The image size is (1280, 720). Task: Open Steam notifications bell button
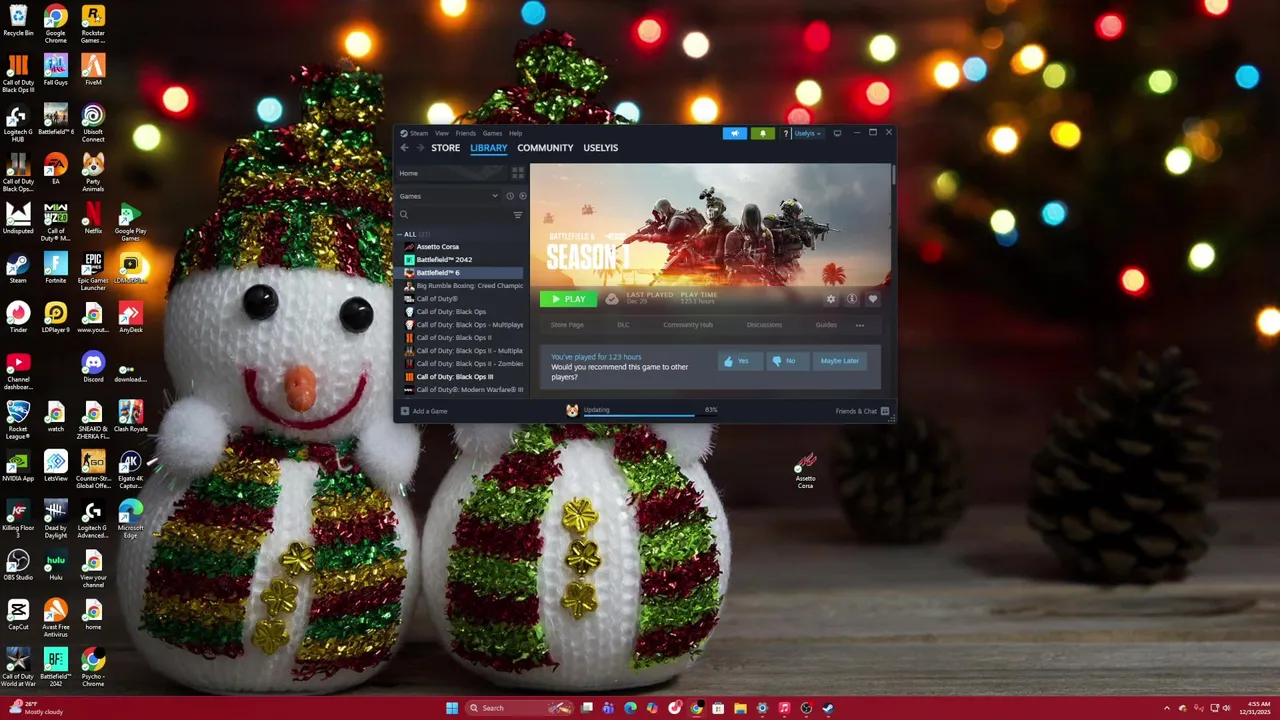click(x=762, y=133)
